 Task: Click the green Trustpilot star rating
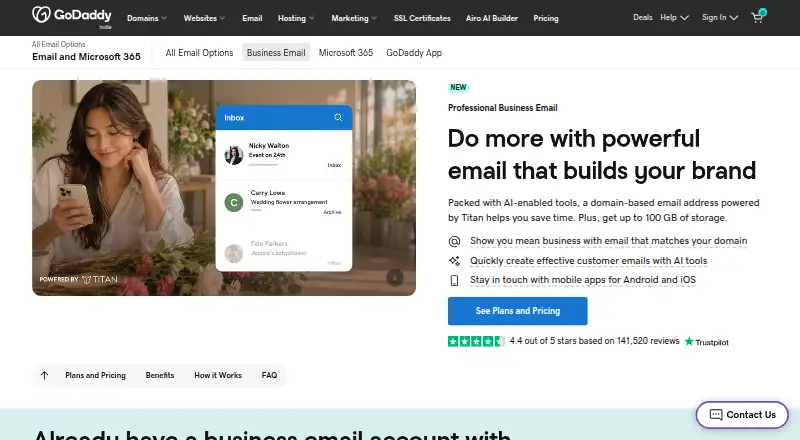[476, 341]
